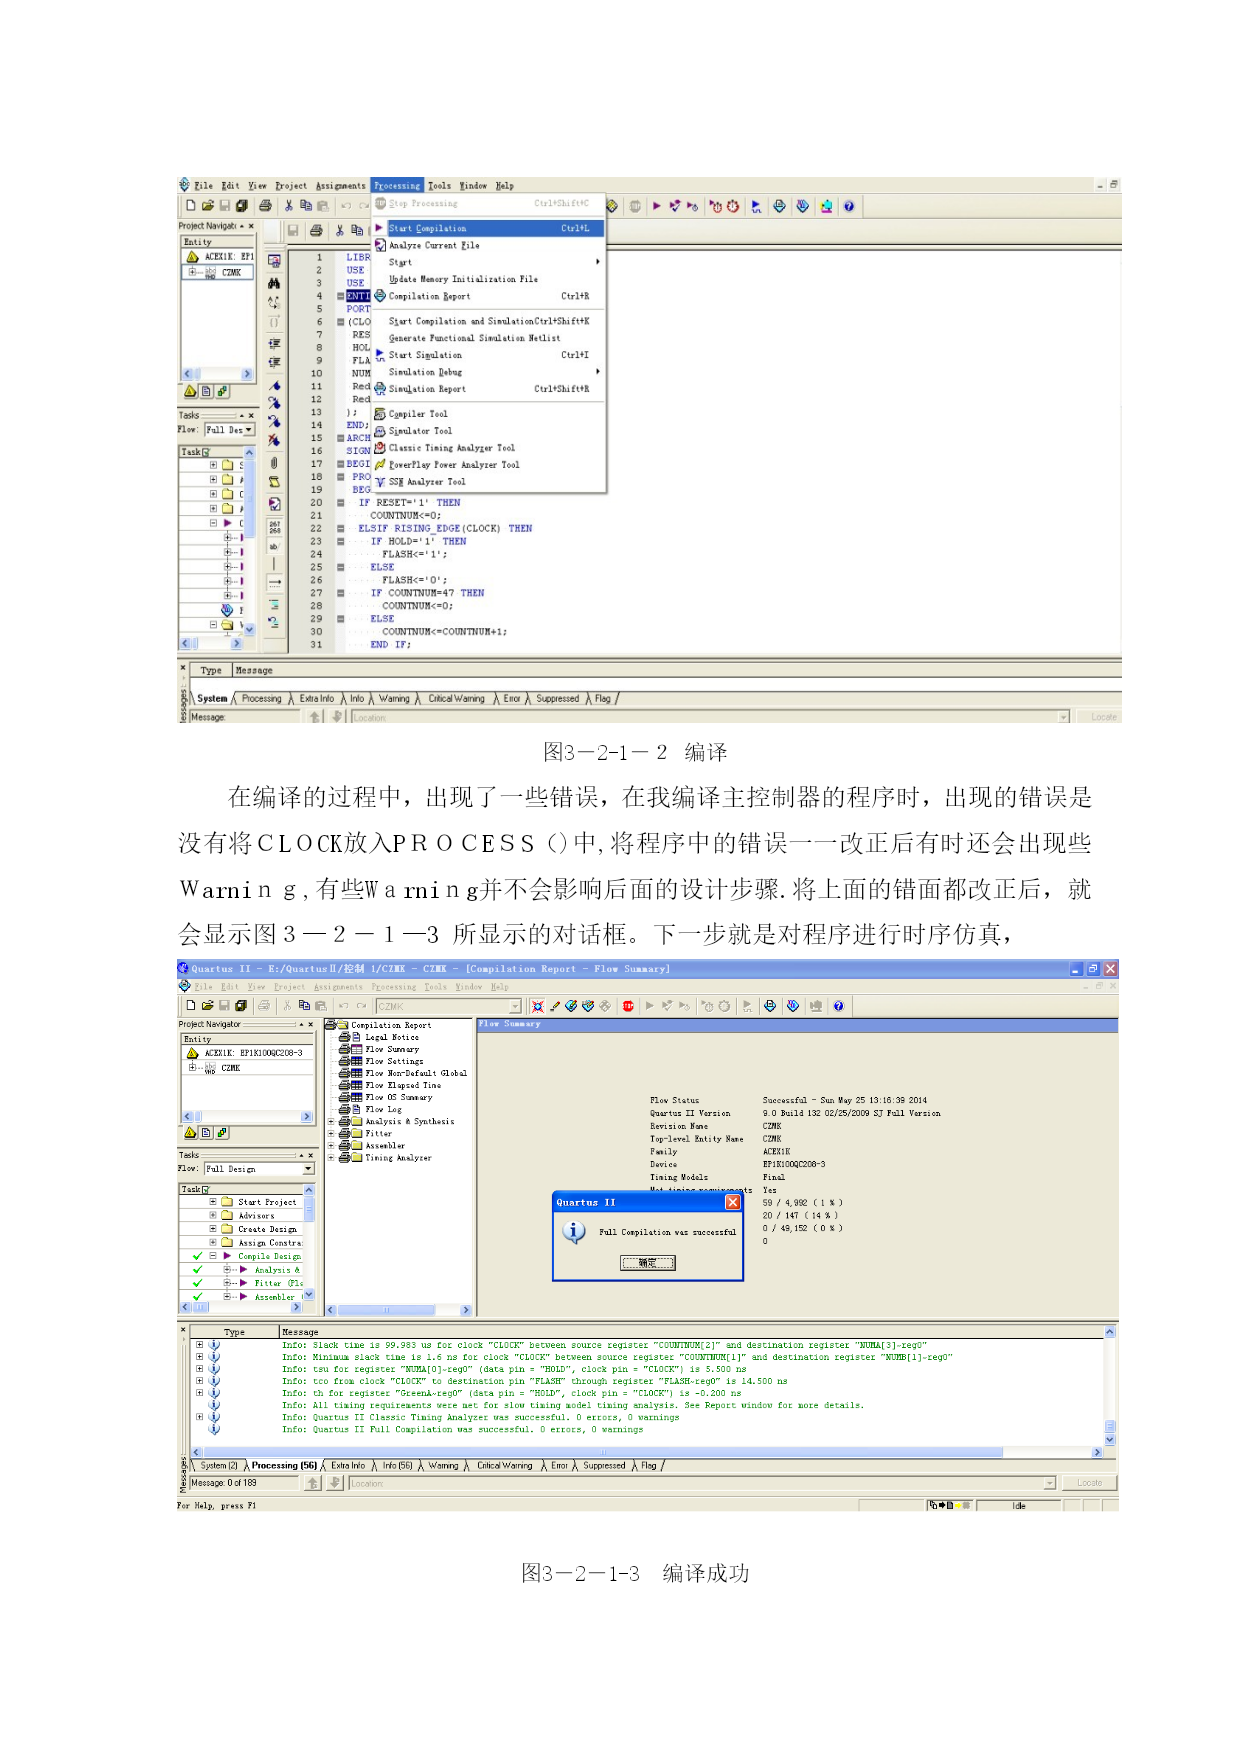Close the Quartus II success dialog
The height and width of the screenshot is (1754, 1241).
733,1202
